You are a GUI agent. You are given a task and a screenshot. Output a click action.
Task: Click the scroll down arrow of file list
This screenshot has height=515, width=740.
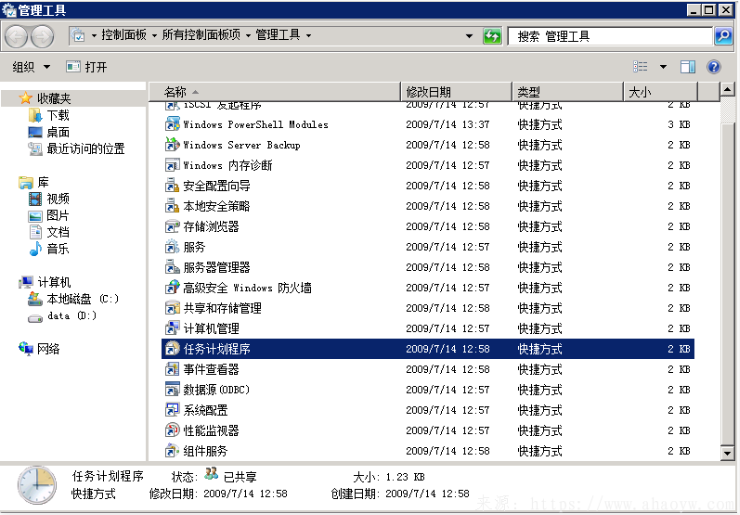pyautogui.click(x=728, y=453)
